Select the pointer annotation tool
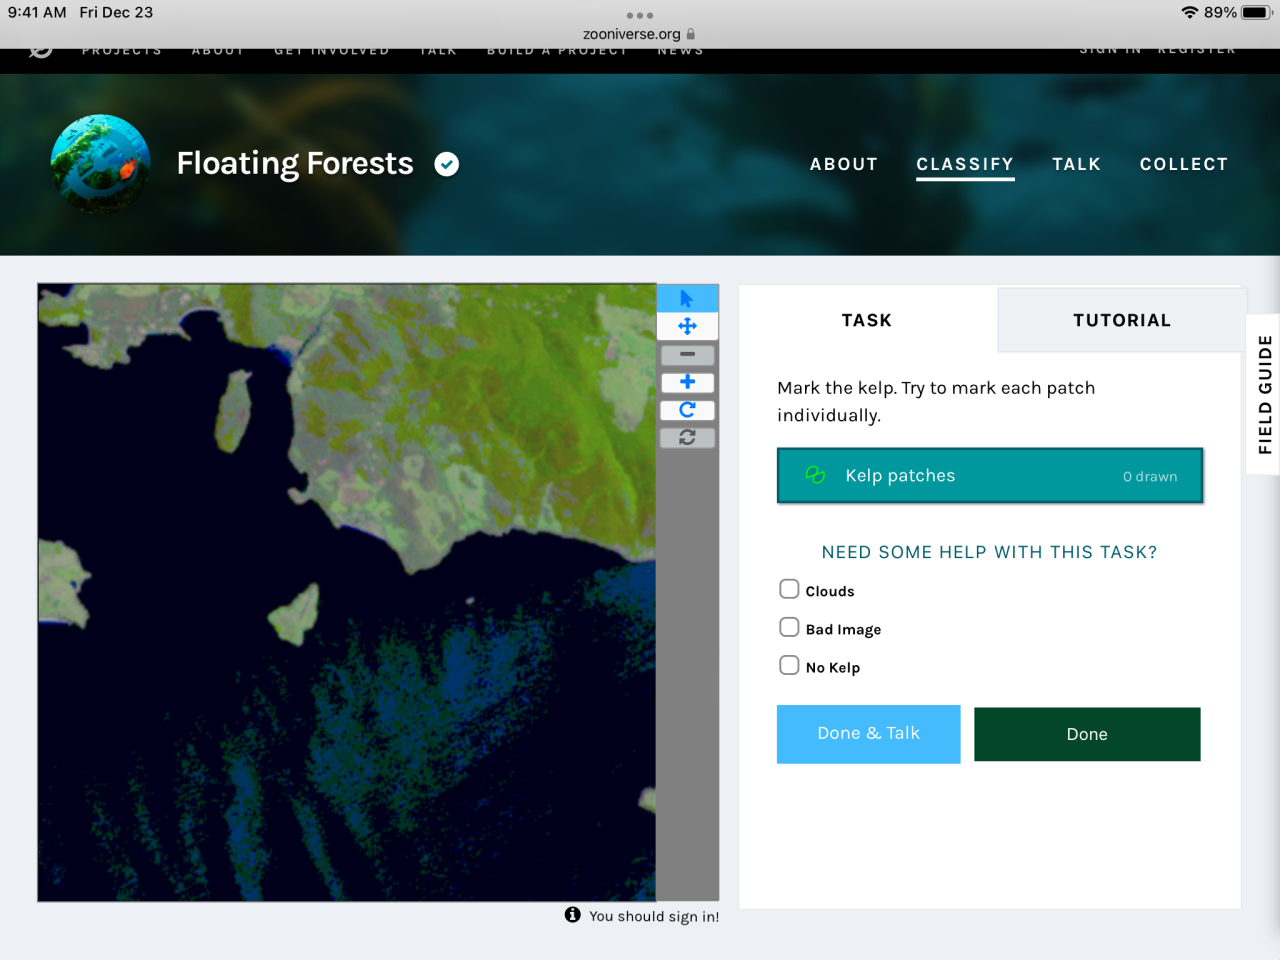Image resolution: width=1280 pixels, height=960 pixels. (x=687, y=298)
